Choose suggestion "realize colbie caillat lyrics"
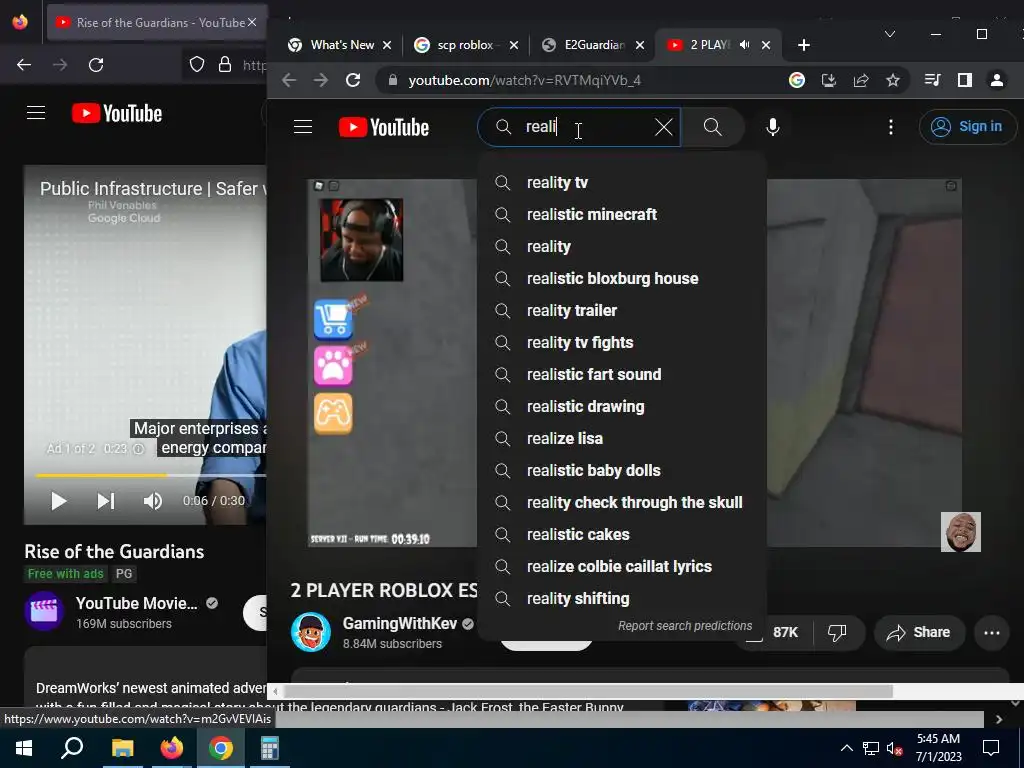 (x=622, y=566)
